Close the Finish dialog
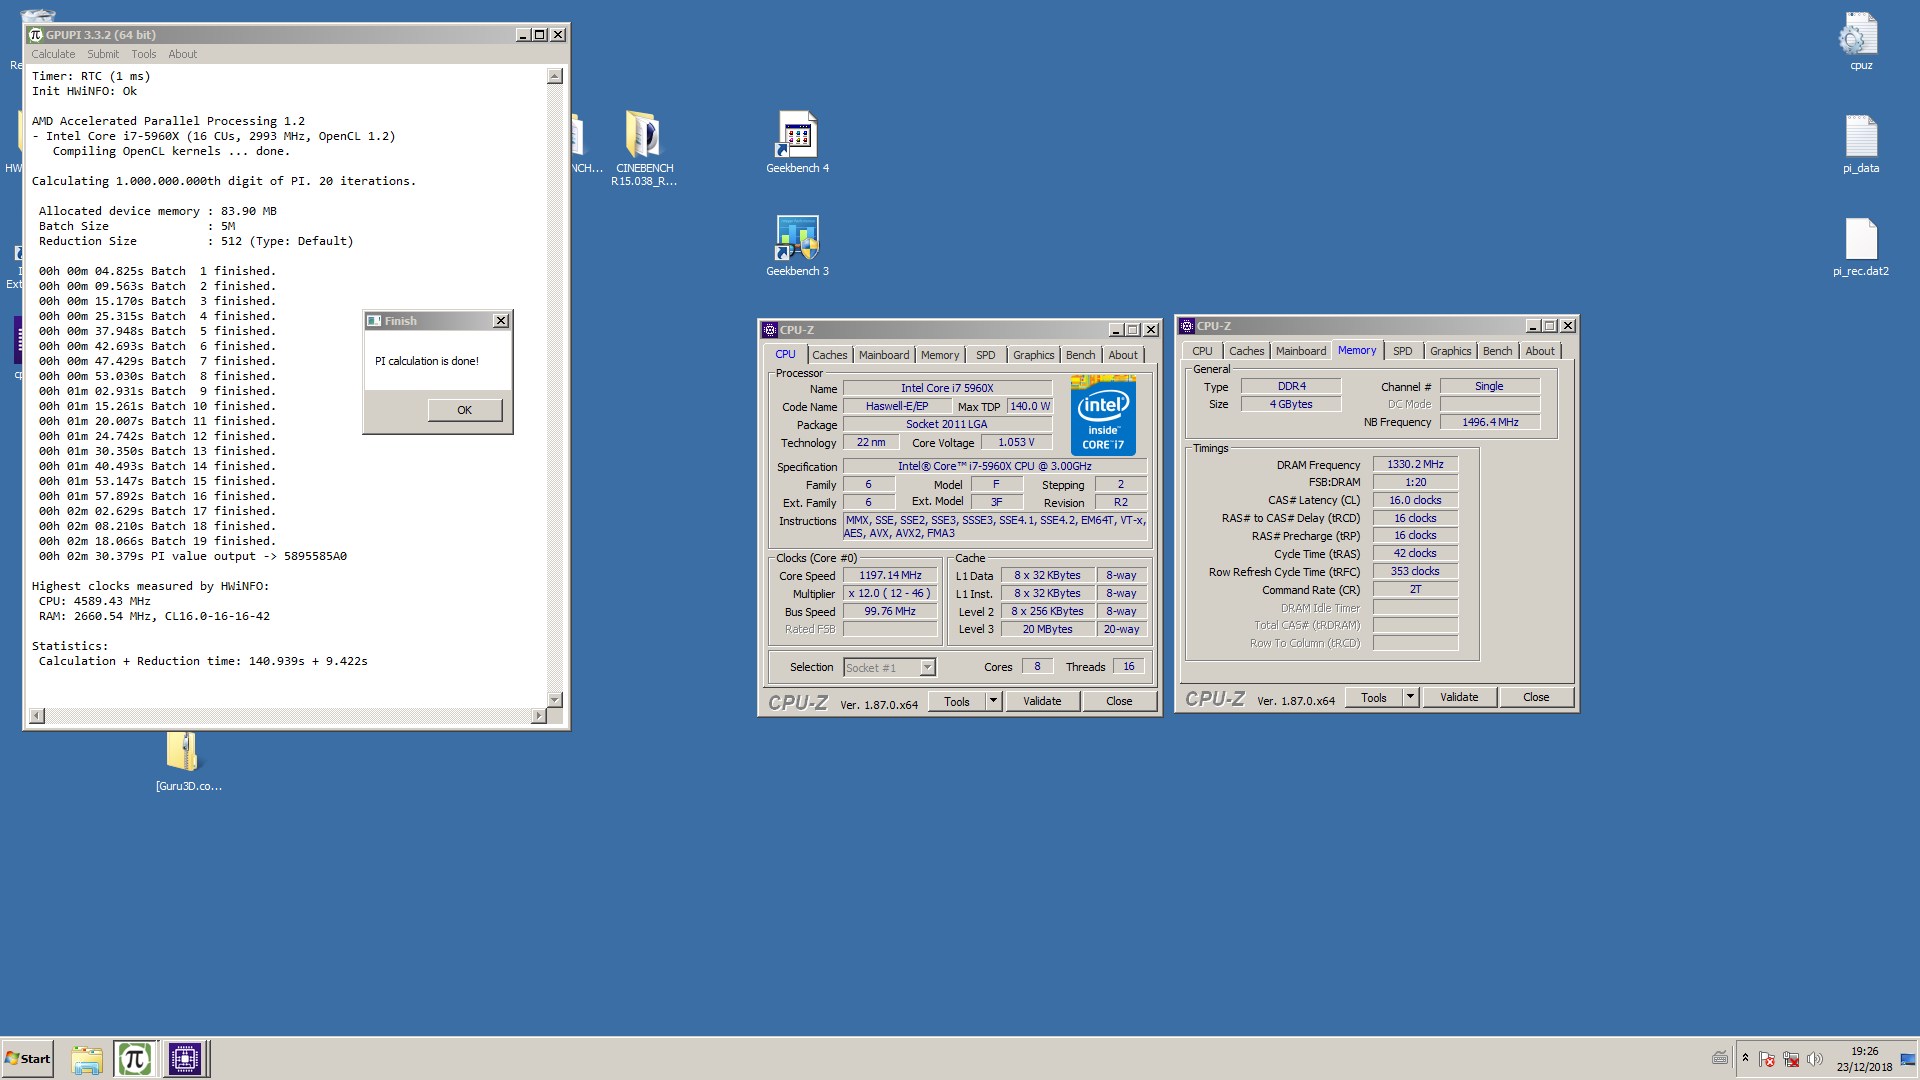 tap(501, 321)
